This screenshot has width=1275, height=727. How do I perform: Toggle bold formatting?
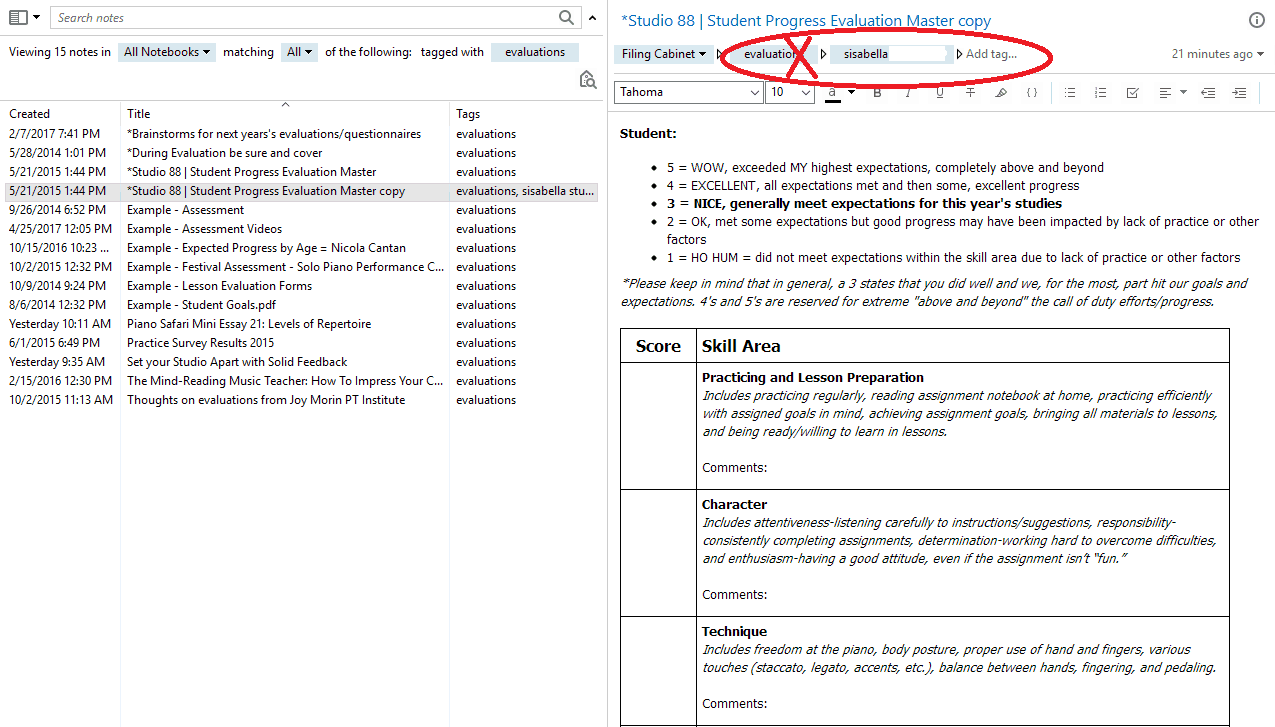point(877,93)
